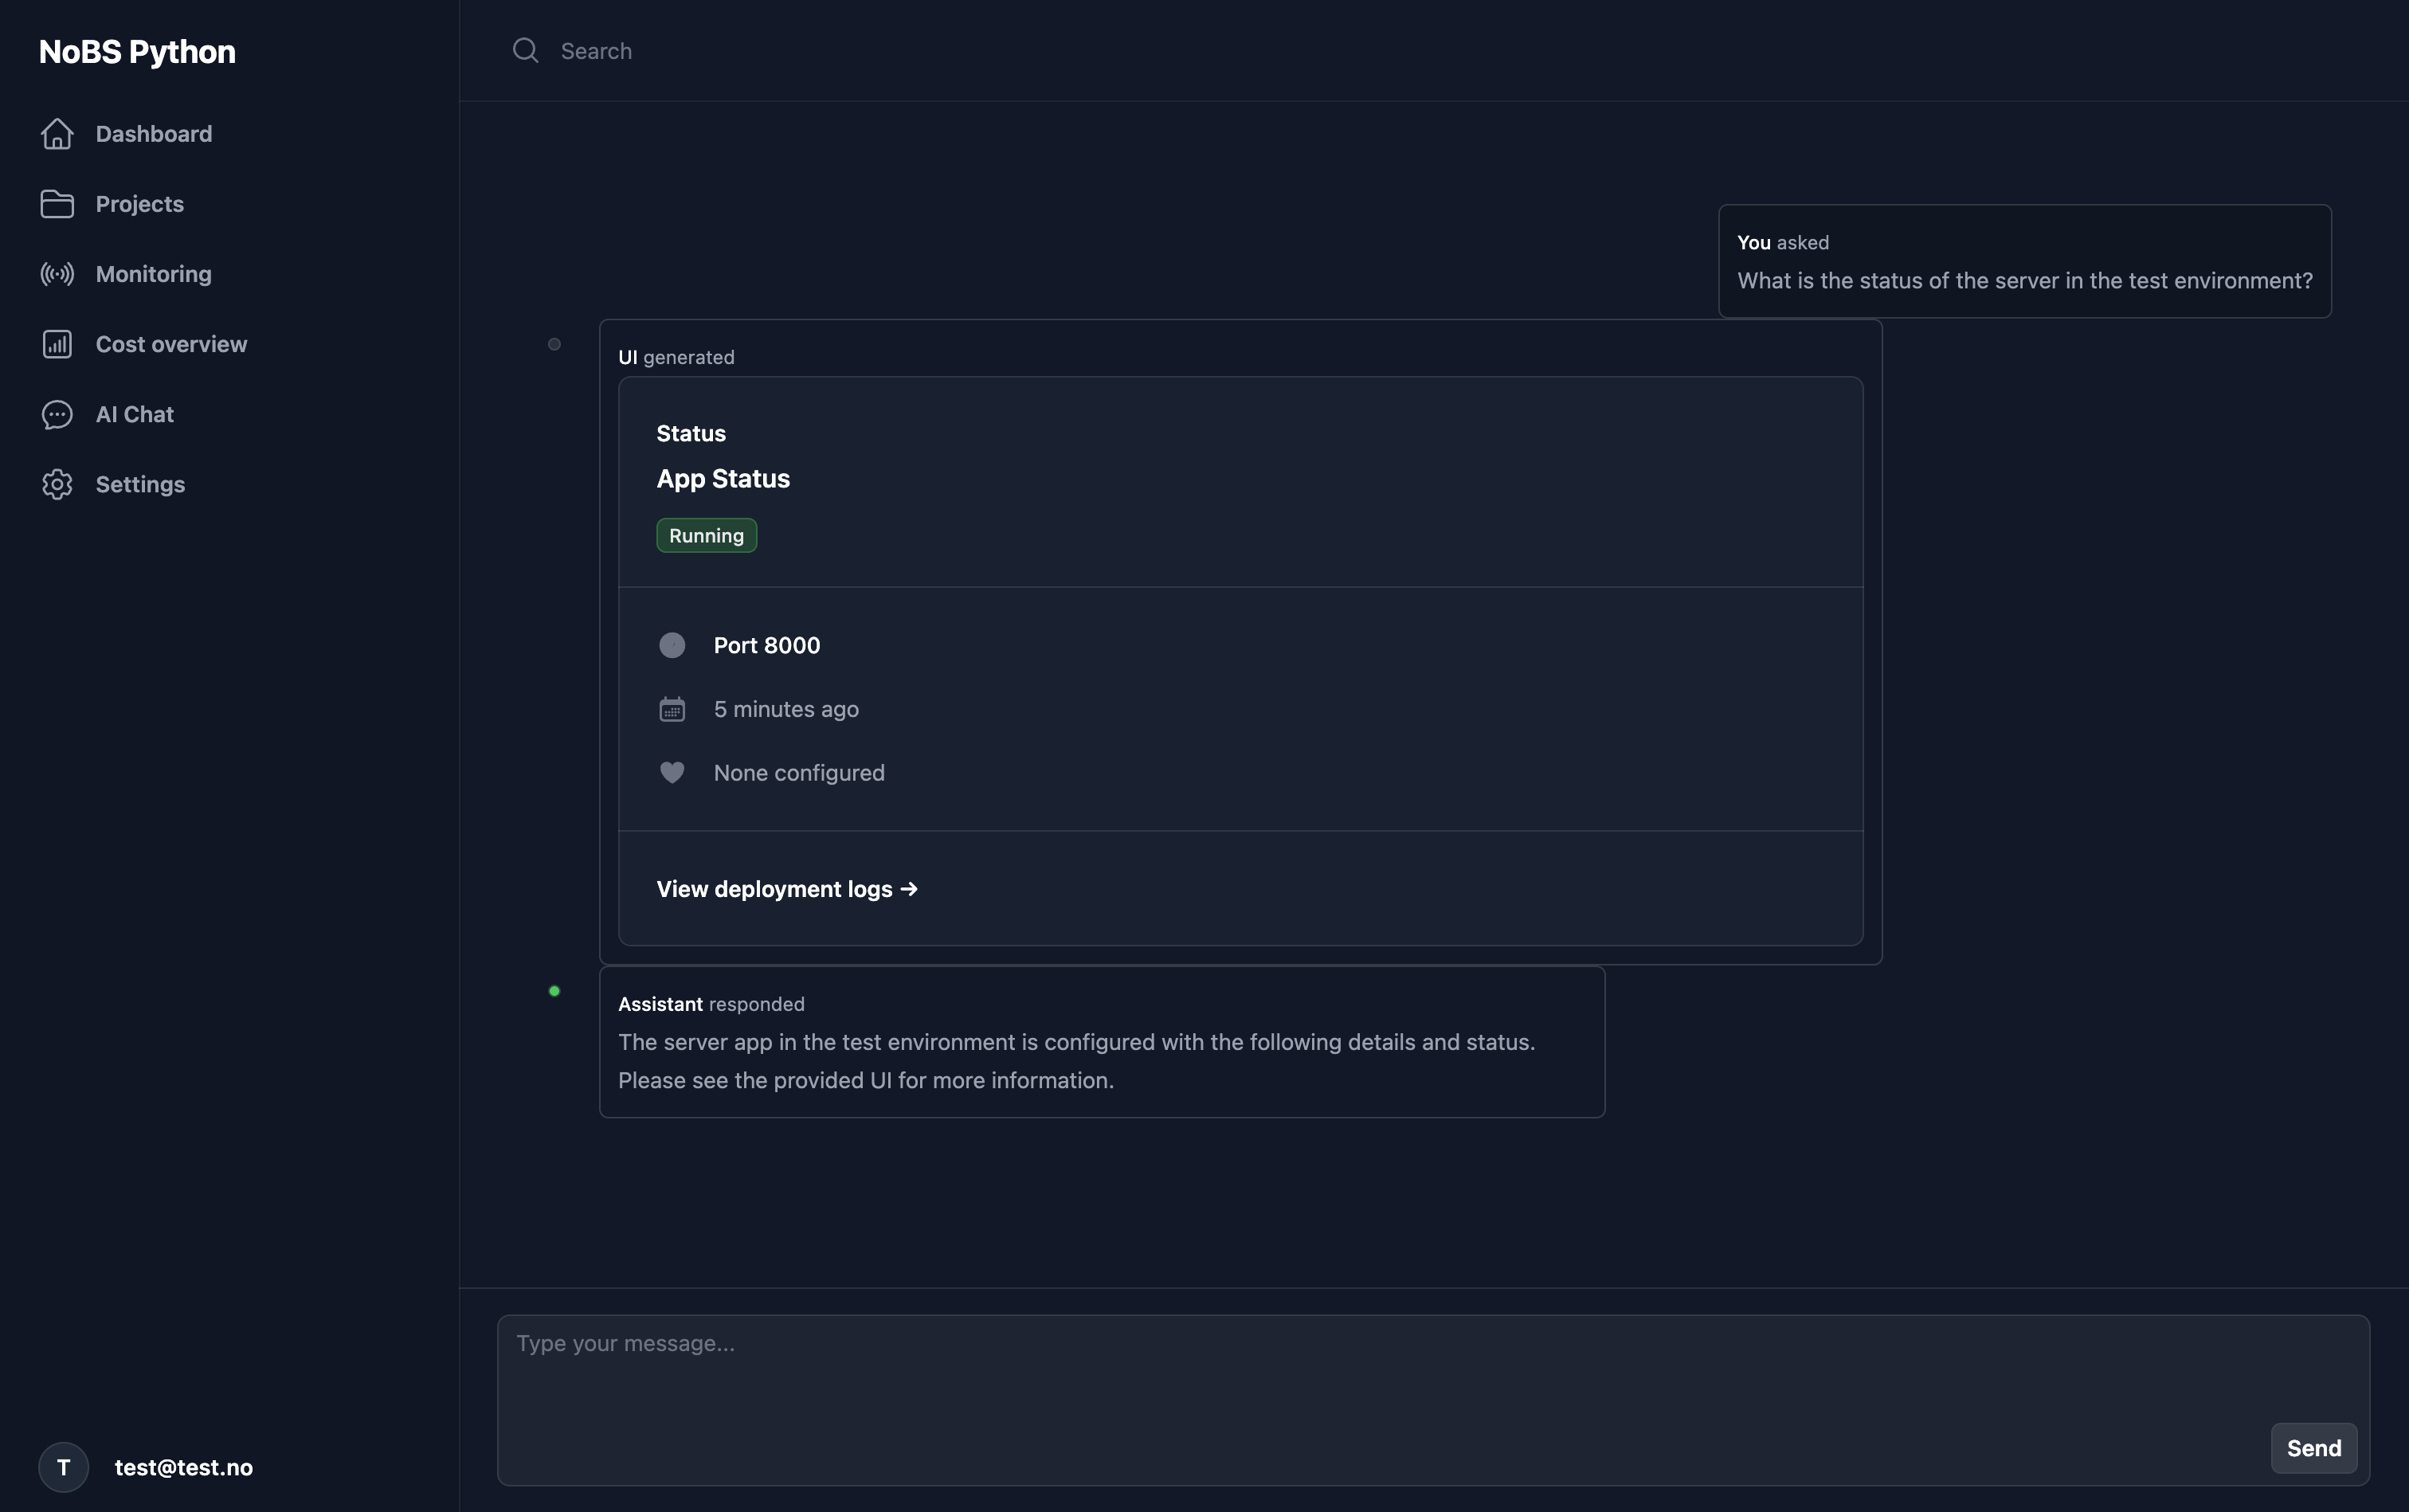This screenshot has height=1512, width=2409.
Task: Open the Monitoring signal icon
Action: pyautogui.click(x=57, y=273)
